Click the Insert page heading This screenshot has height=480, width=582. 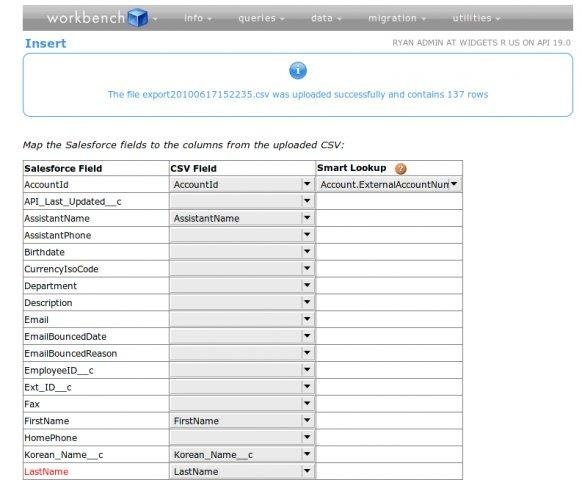(x=45, y=43)
